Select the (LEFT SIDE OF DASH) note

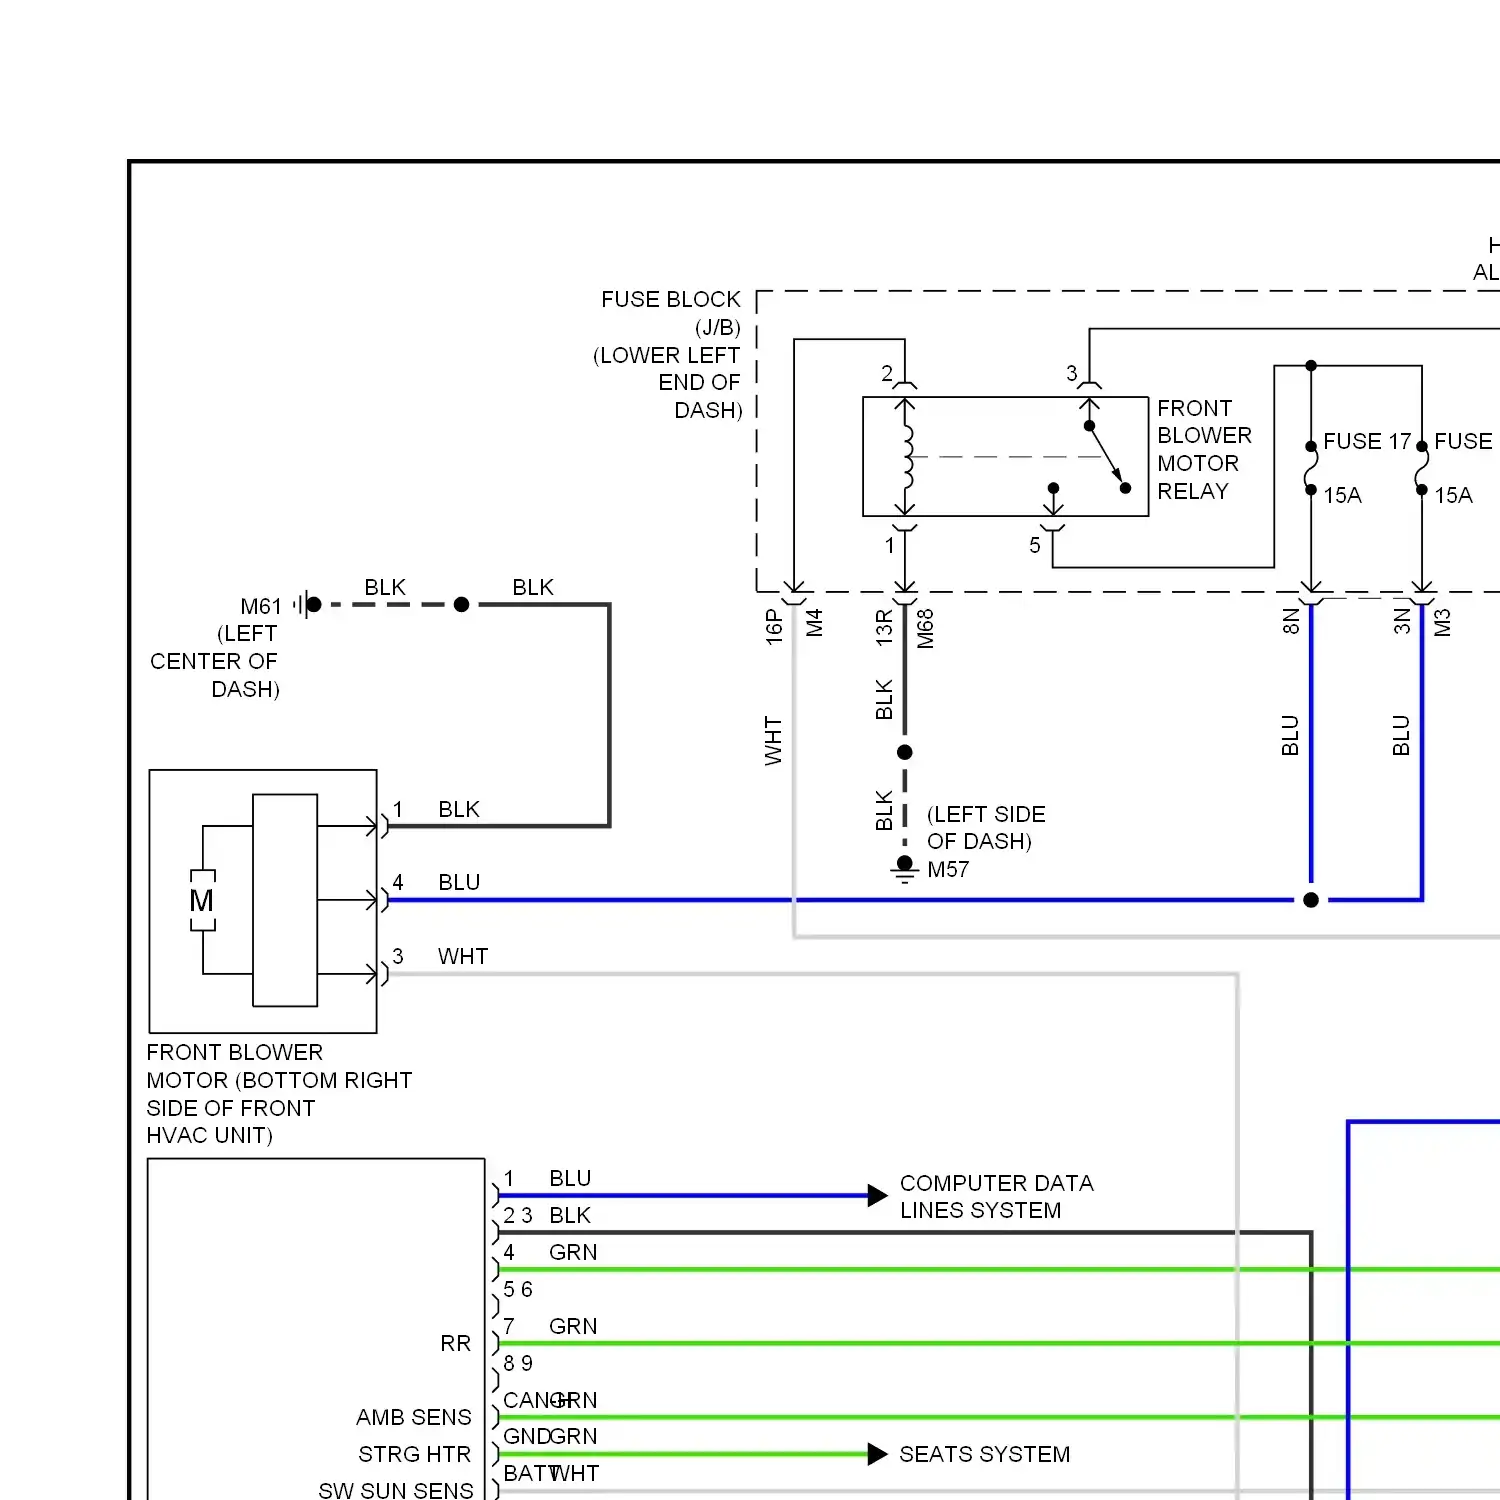pyautogui.click(x=986, y=828)
